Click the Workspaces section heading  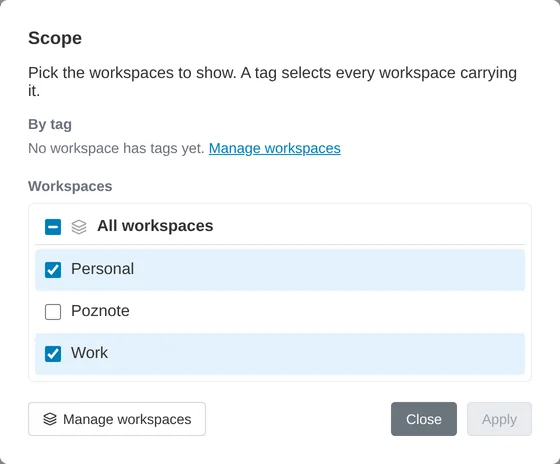[x=70, y=186]
